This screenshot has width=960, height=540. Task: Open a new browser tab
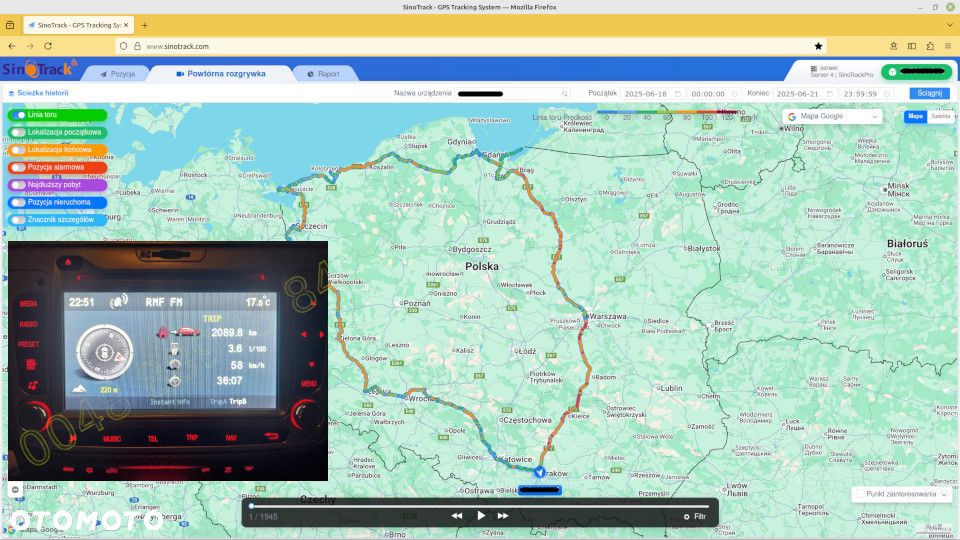tap(144, 25)
